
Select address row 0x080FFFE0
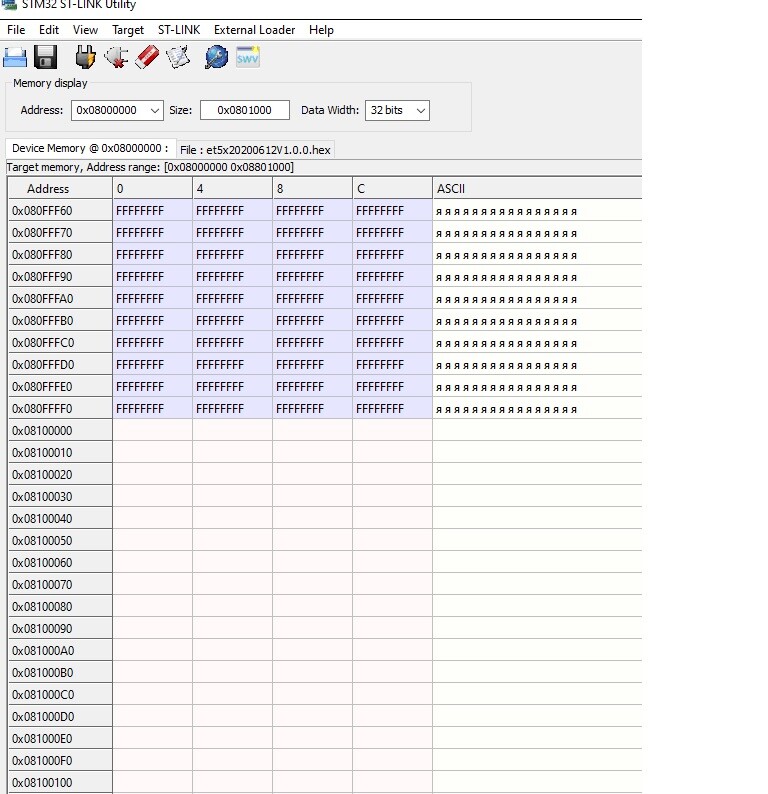point(60,386)
